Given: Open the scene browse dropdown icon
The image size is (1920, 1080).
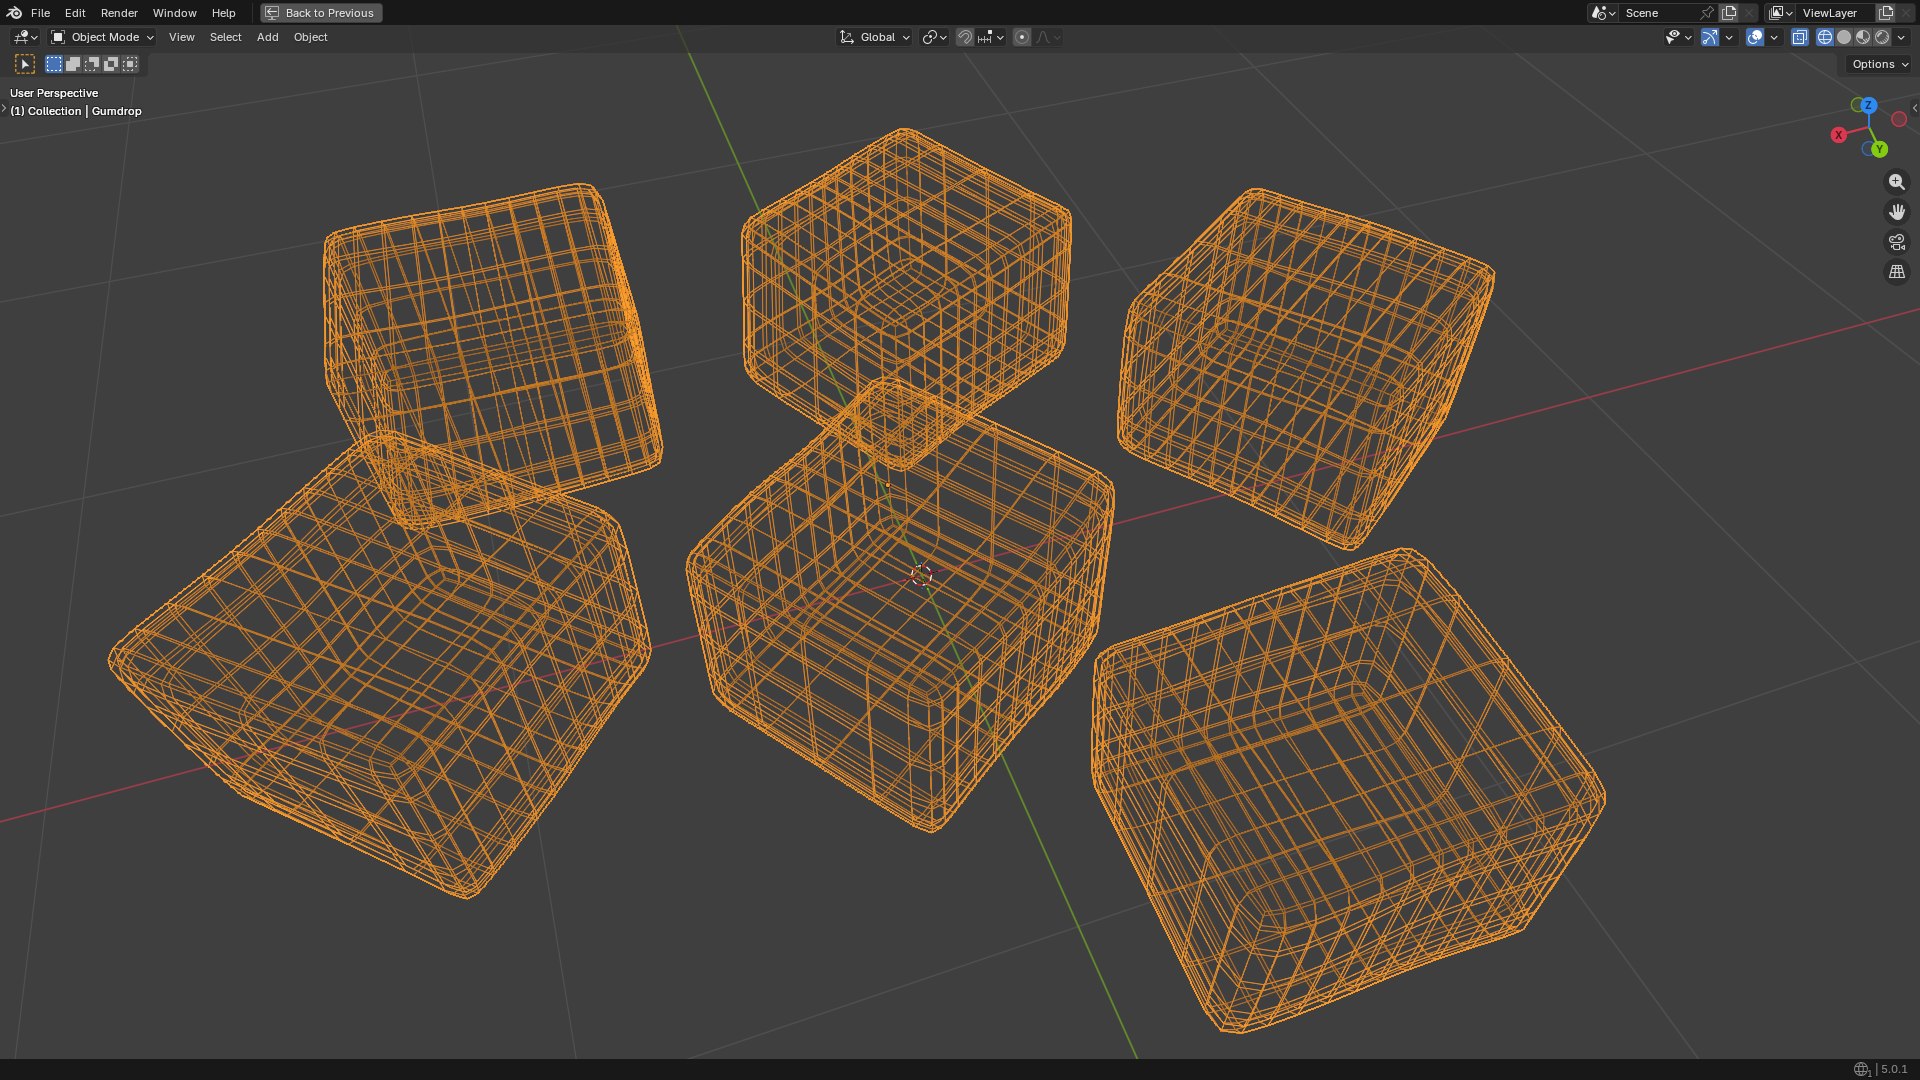Looking at the screenshot, I should click(x=1603, y=13).
